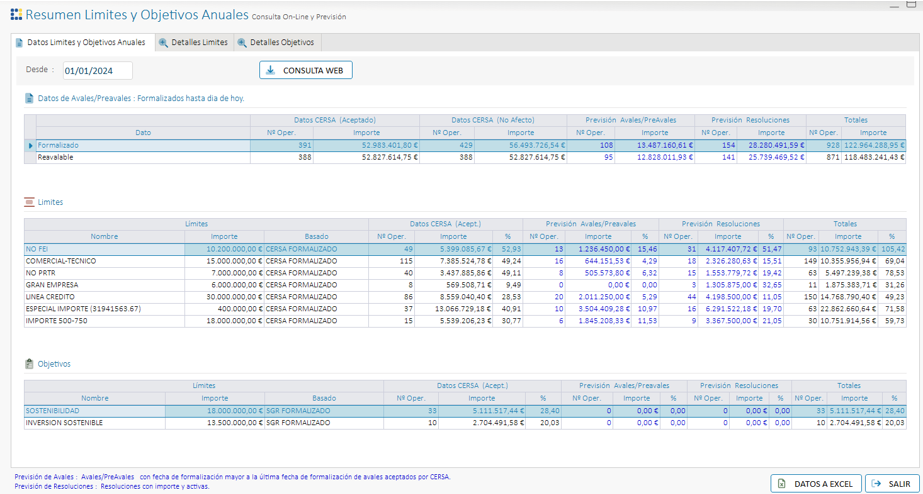Click the Nombre header in the Objetivos table
The width and height of the screenshot is (923, 494).
point(95,399)
